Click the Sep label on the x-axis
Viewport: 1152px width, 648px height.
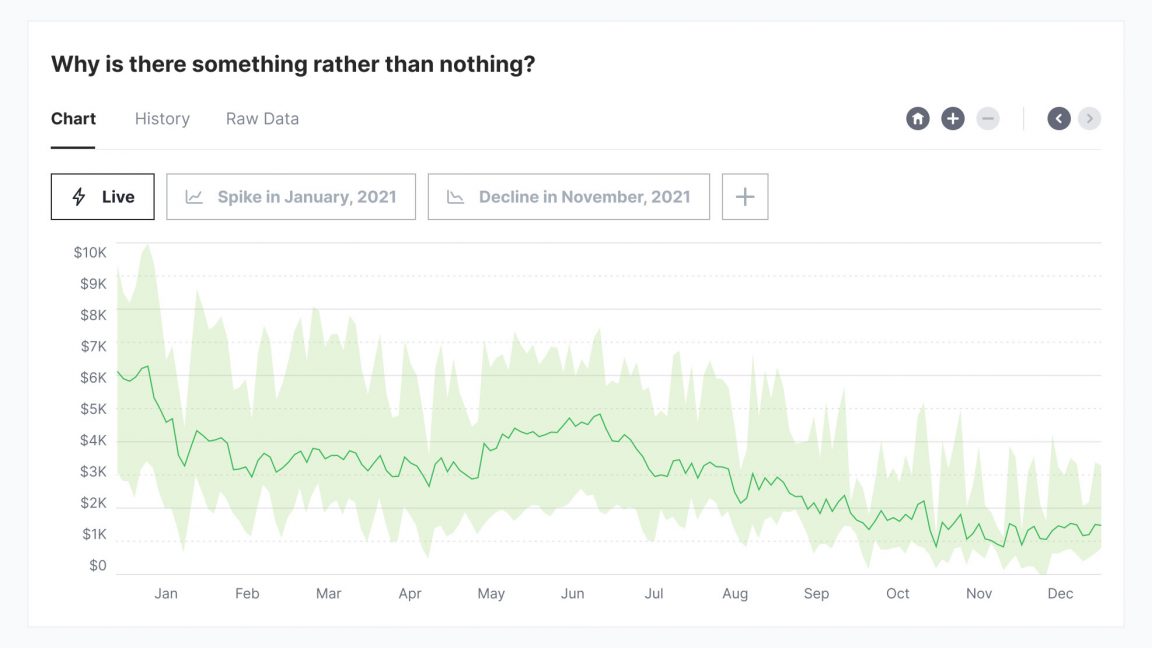pos(816,594)
